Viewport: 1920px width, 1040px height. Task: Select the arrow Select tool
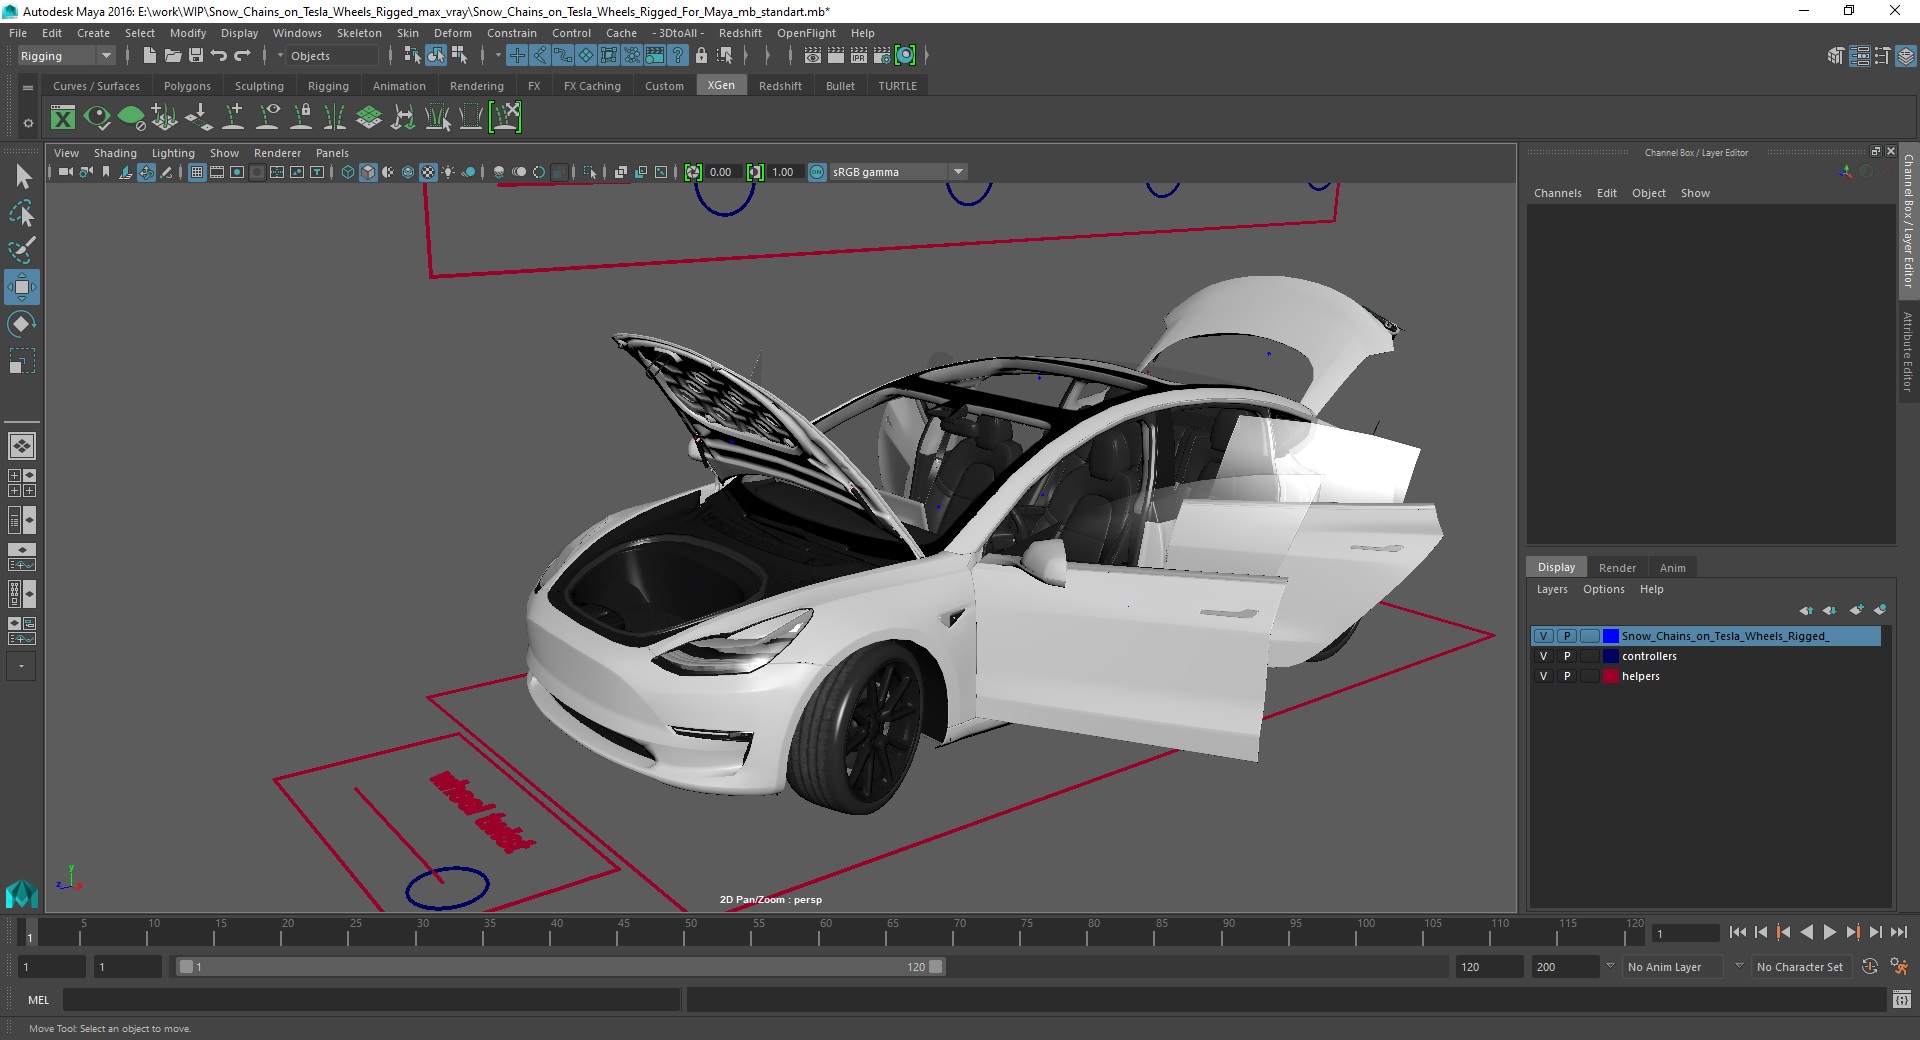coord(22,177)
